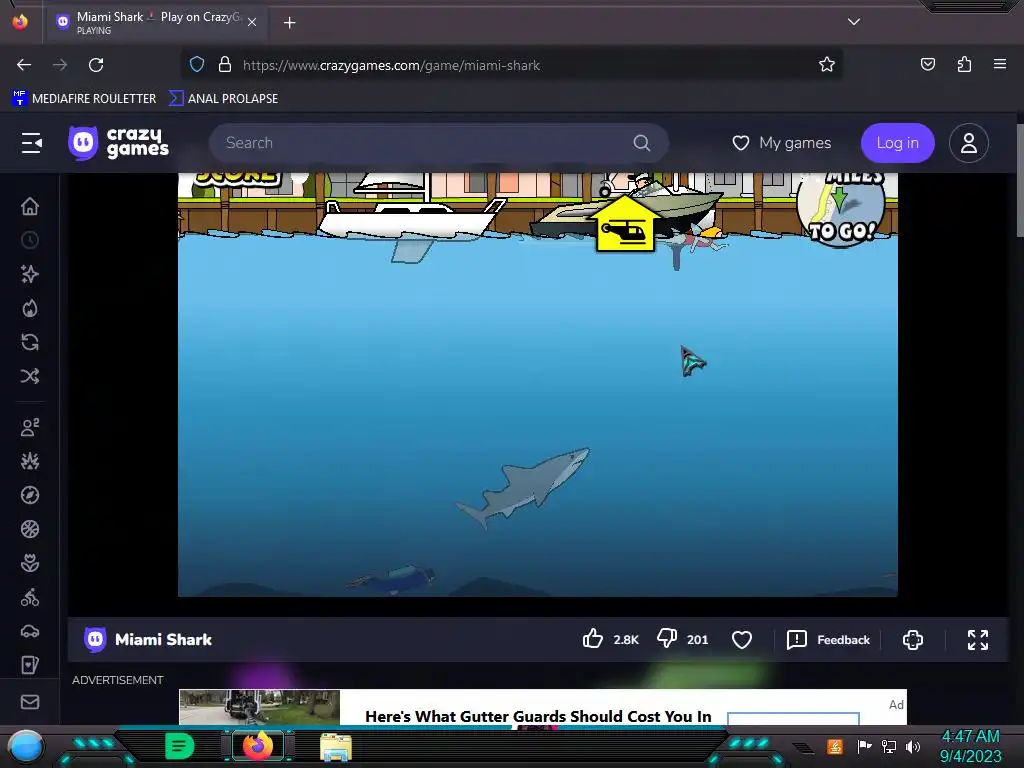Bookmark this page with the star
1024x768 pixels.
827,65
